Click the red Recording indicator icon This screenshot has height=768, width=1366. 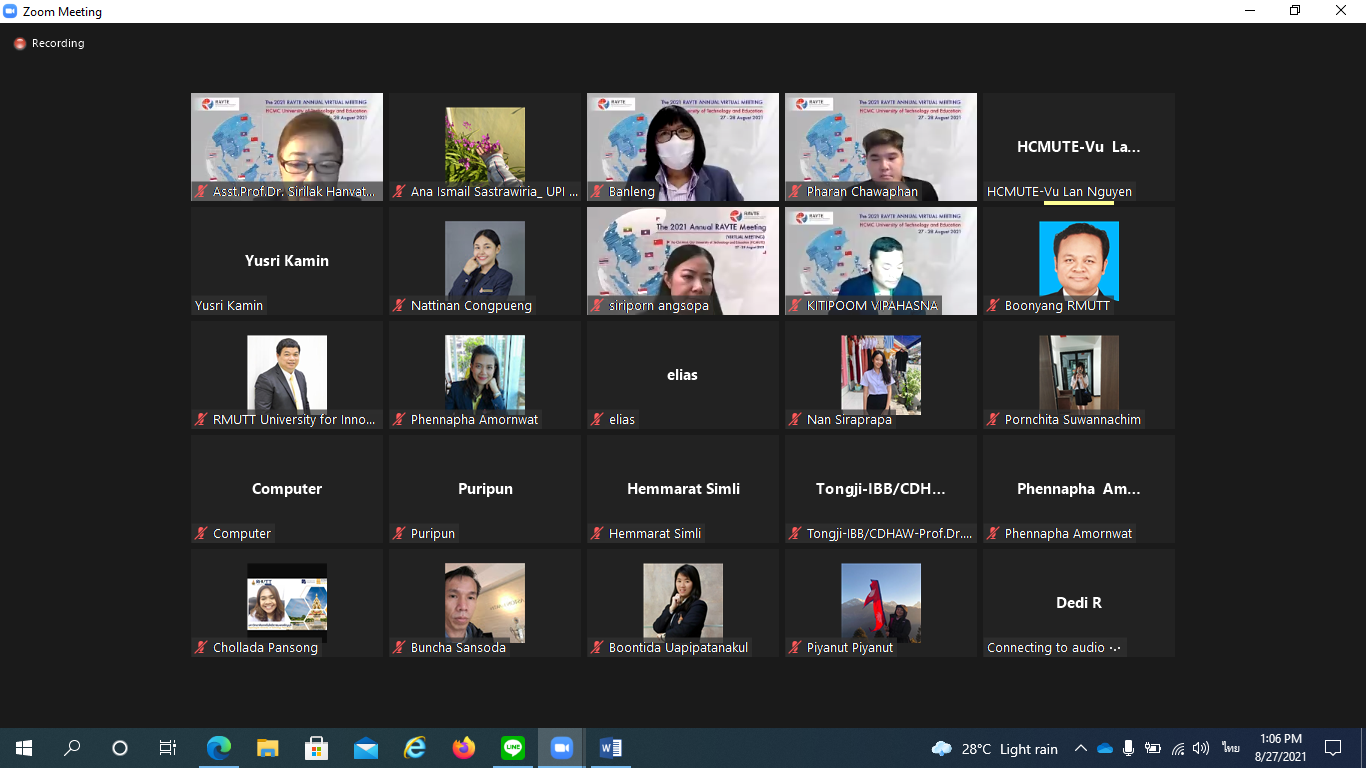[x=19, y=44]
